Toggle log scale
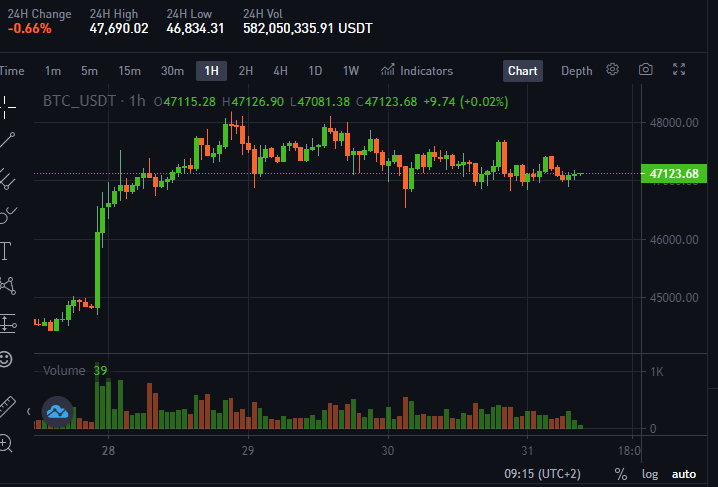Viewport: 718px width, 487px height. [650, 474]
